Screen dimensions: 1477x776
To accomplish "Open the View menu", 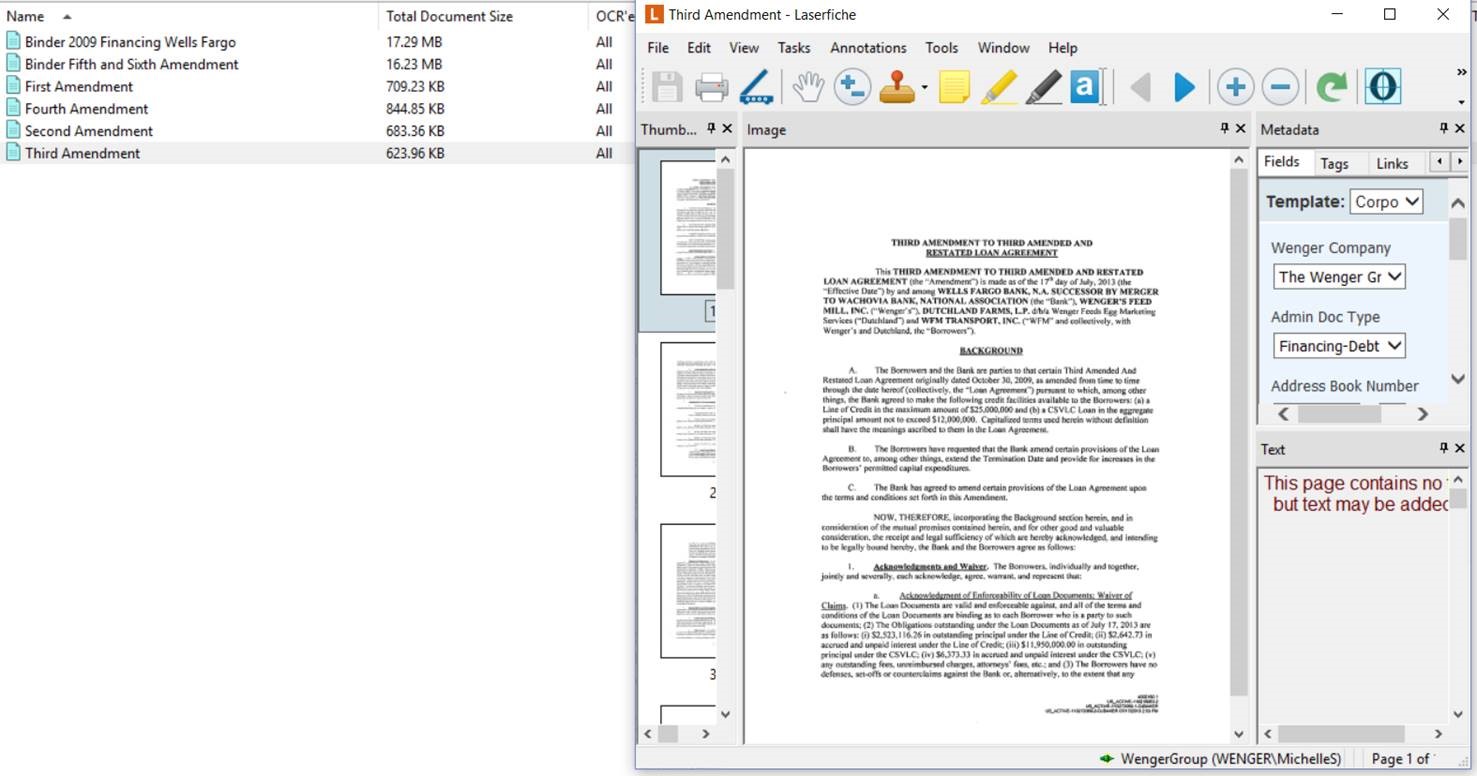I will [x=744, y=47].
